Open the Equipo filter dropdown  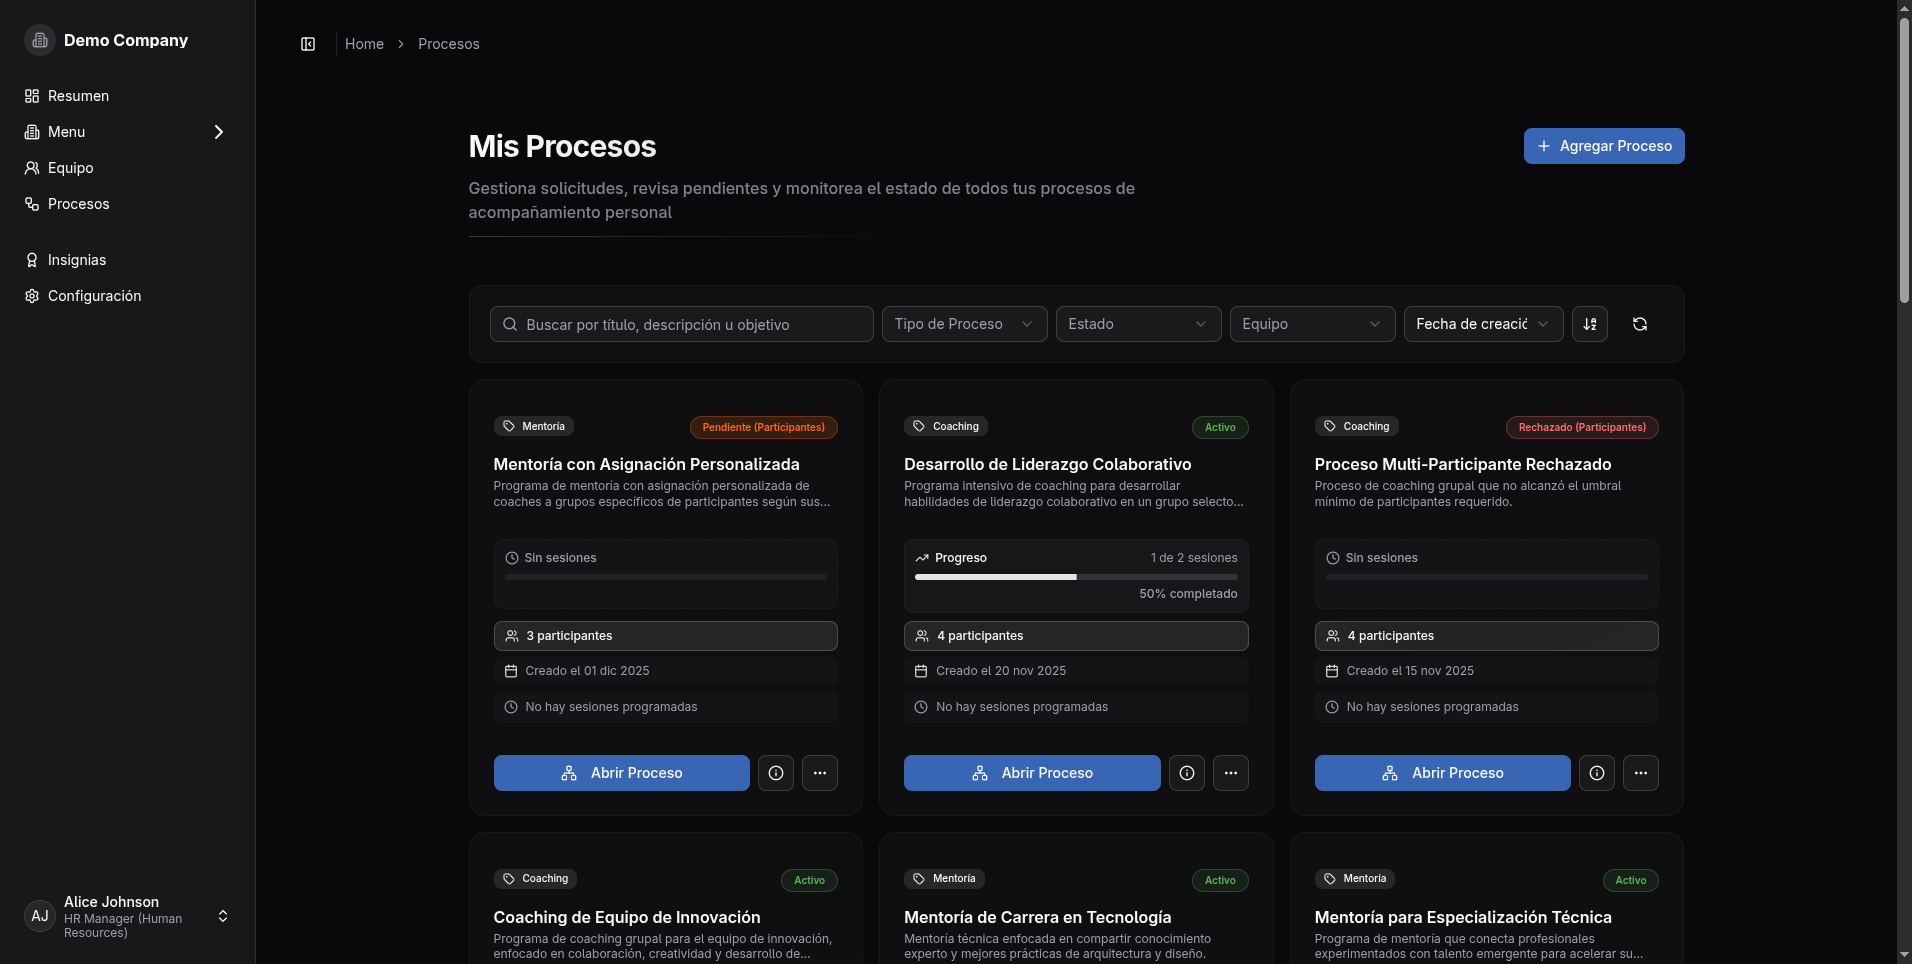click(1312, 324)
